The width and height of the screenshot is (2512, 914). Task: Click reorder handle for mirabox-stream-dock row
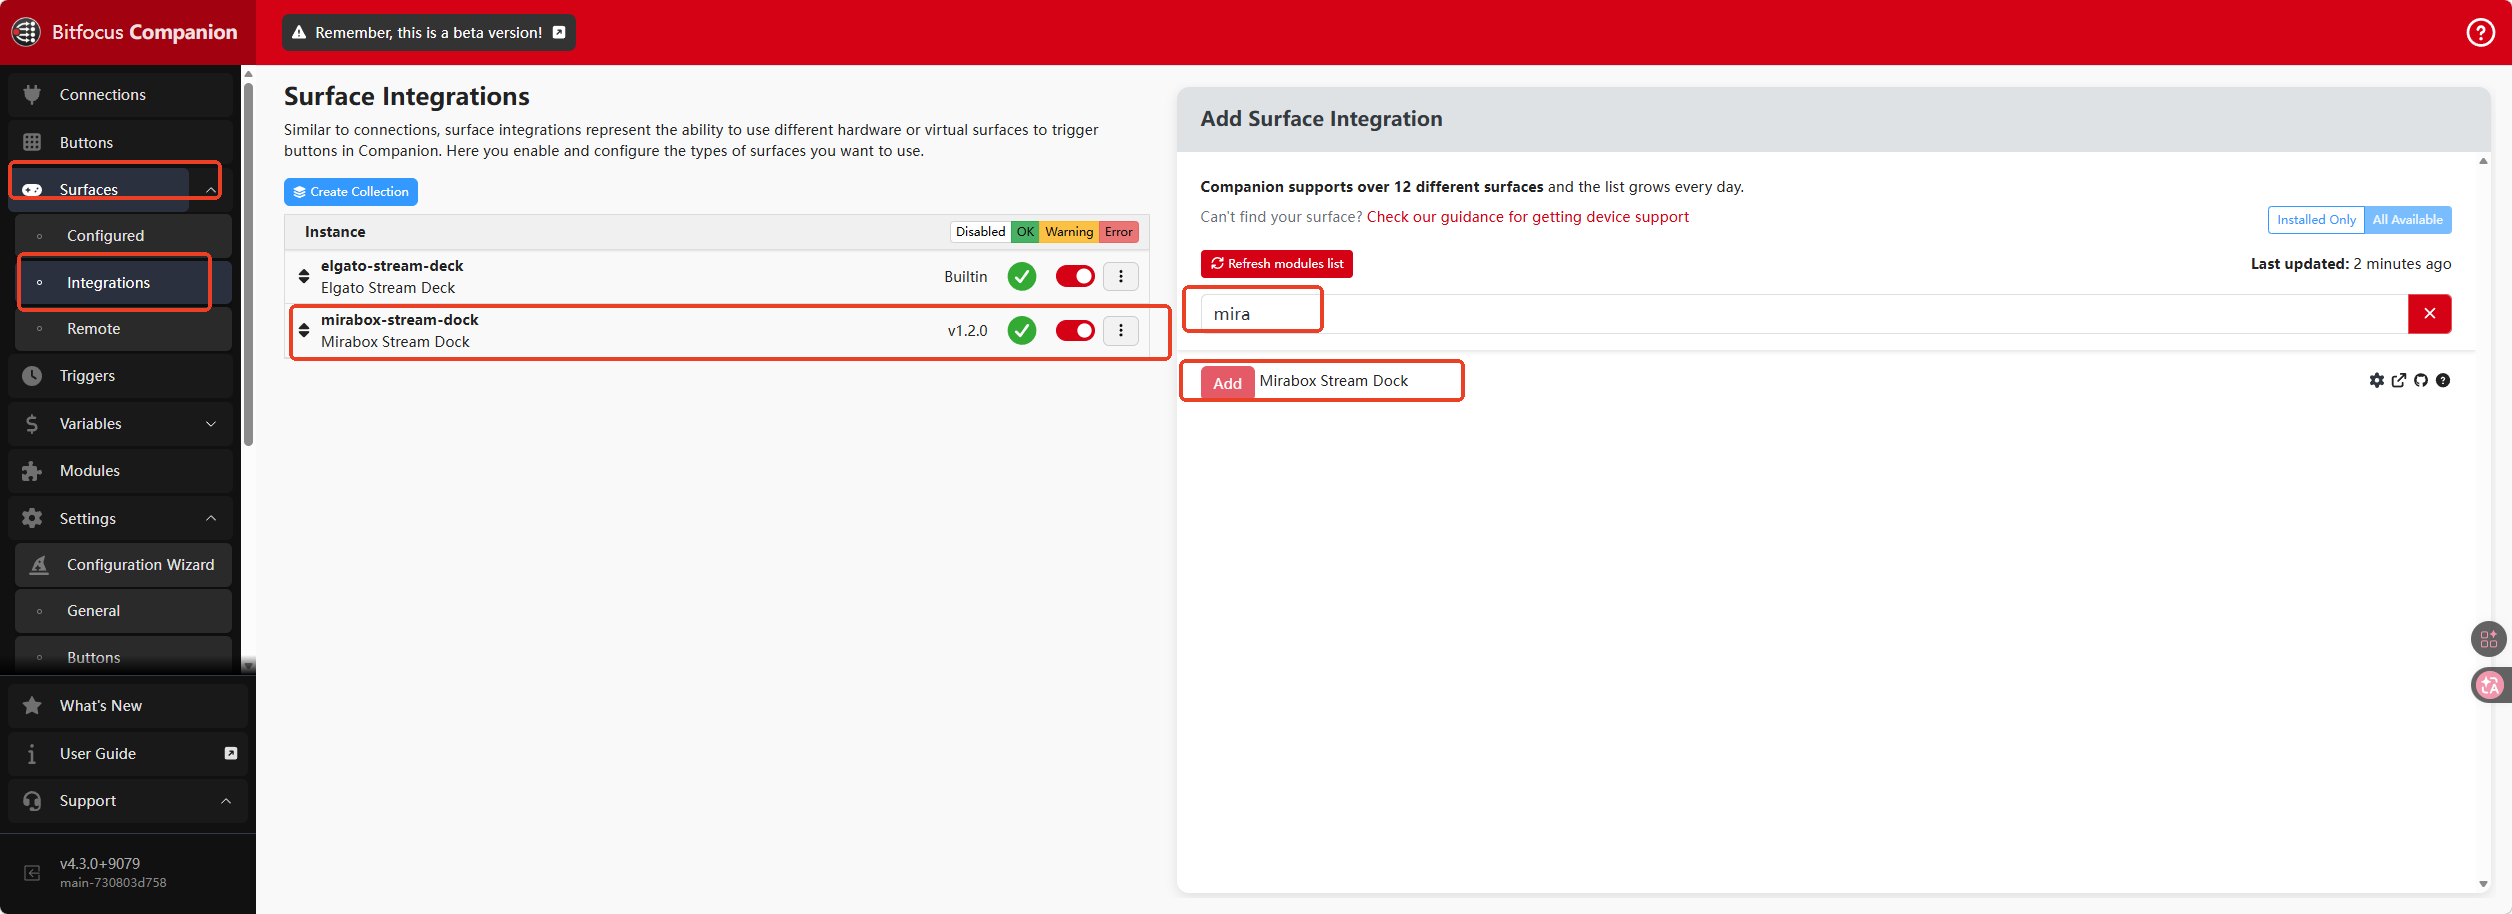tap(304, 330)
